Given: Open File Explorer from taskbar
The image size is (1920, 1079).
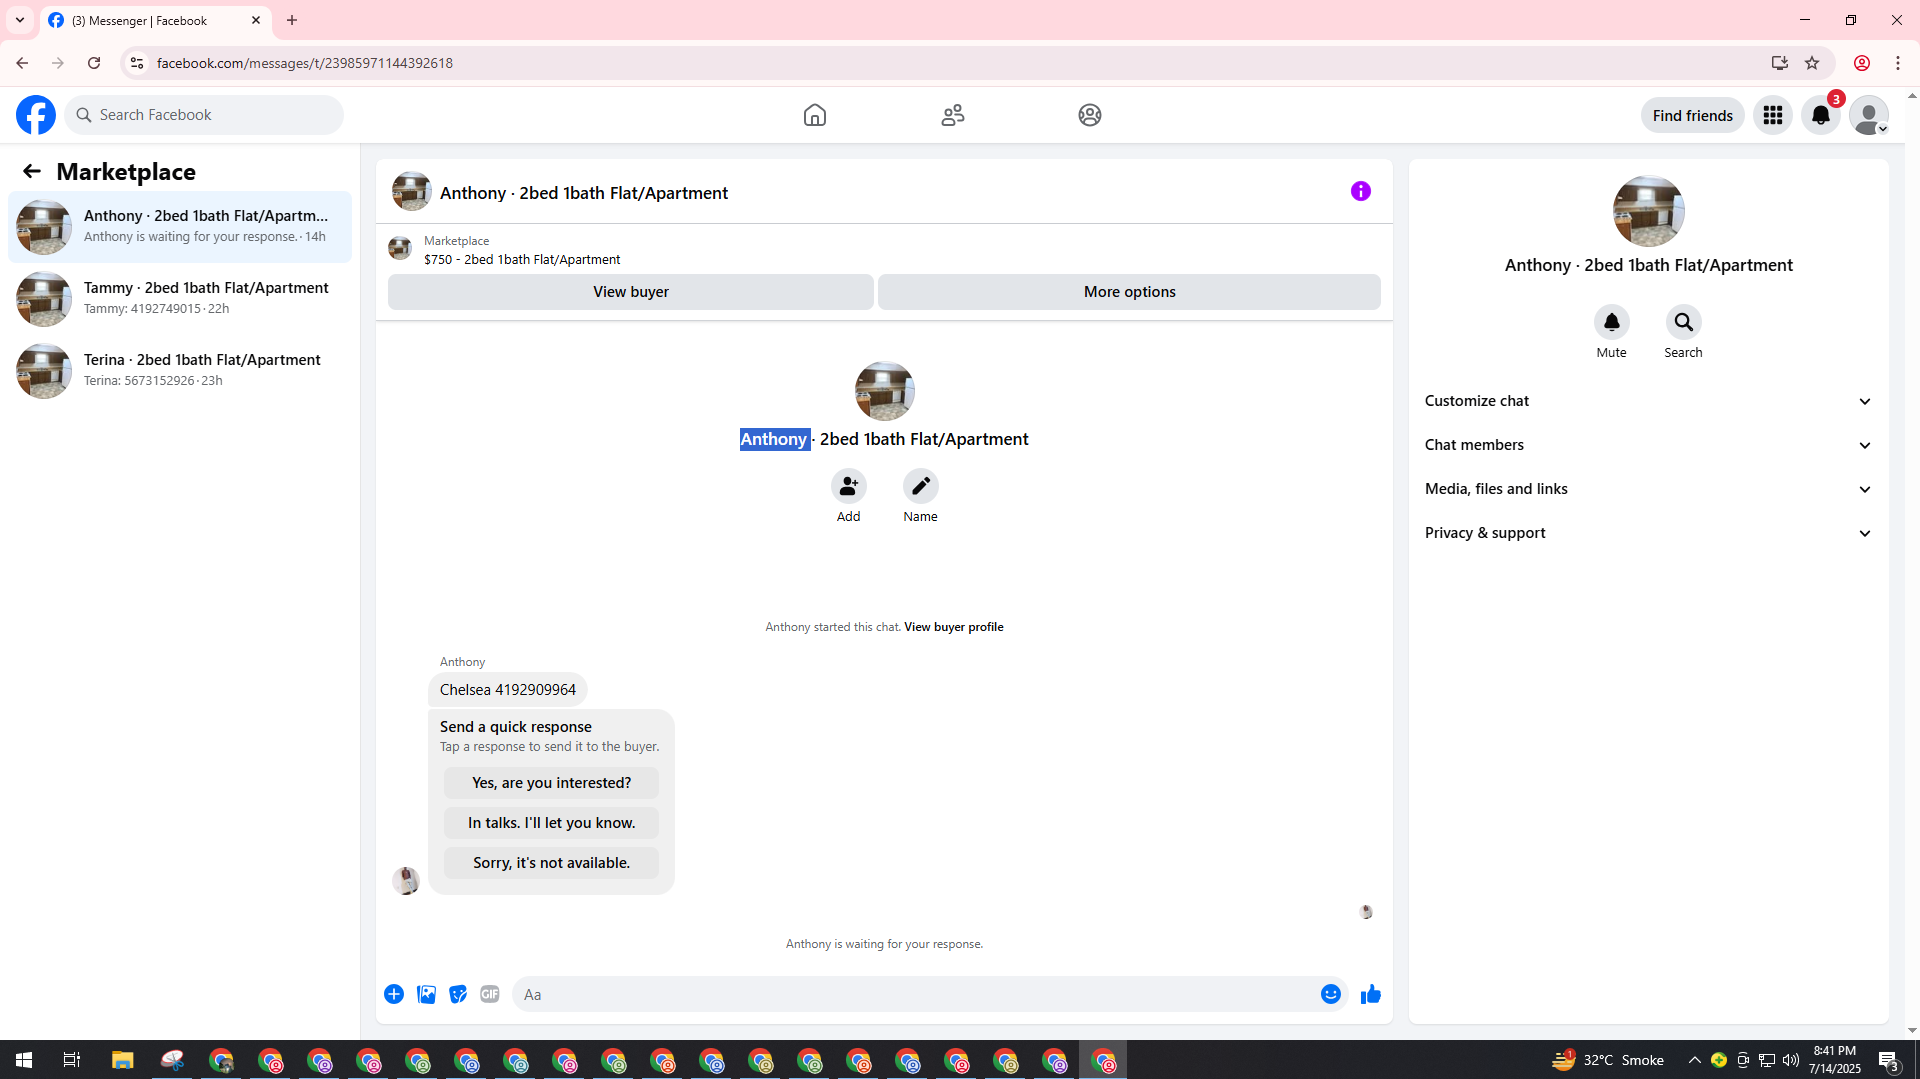Looking at the screenshot, I should click(x=122, y=1060).
